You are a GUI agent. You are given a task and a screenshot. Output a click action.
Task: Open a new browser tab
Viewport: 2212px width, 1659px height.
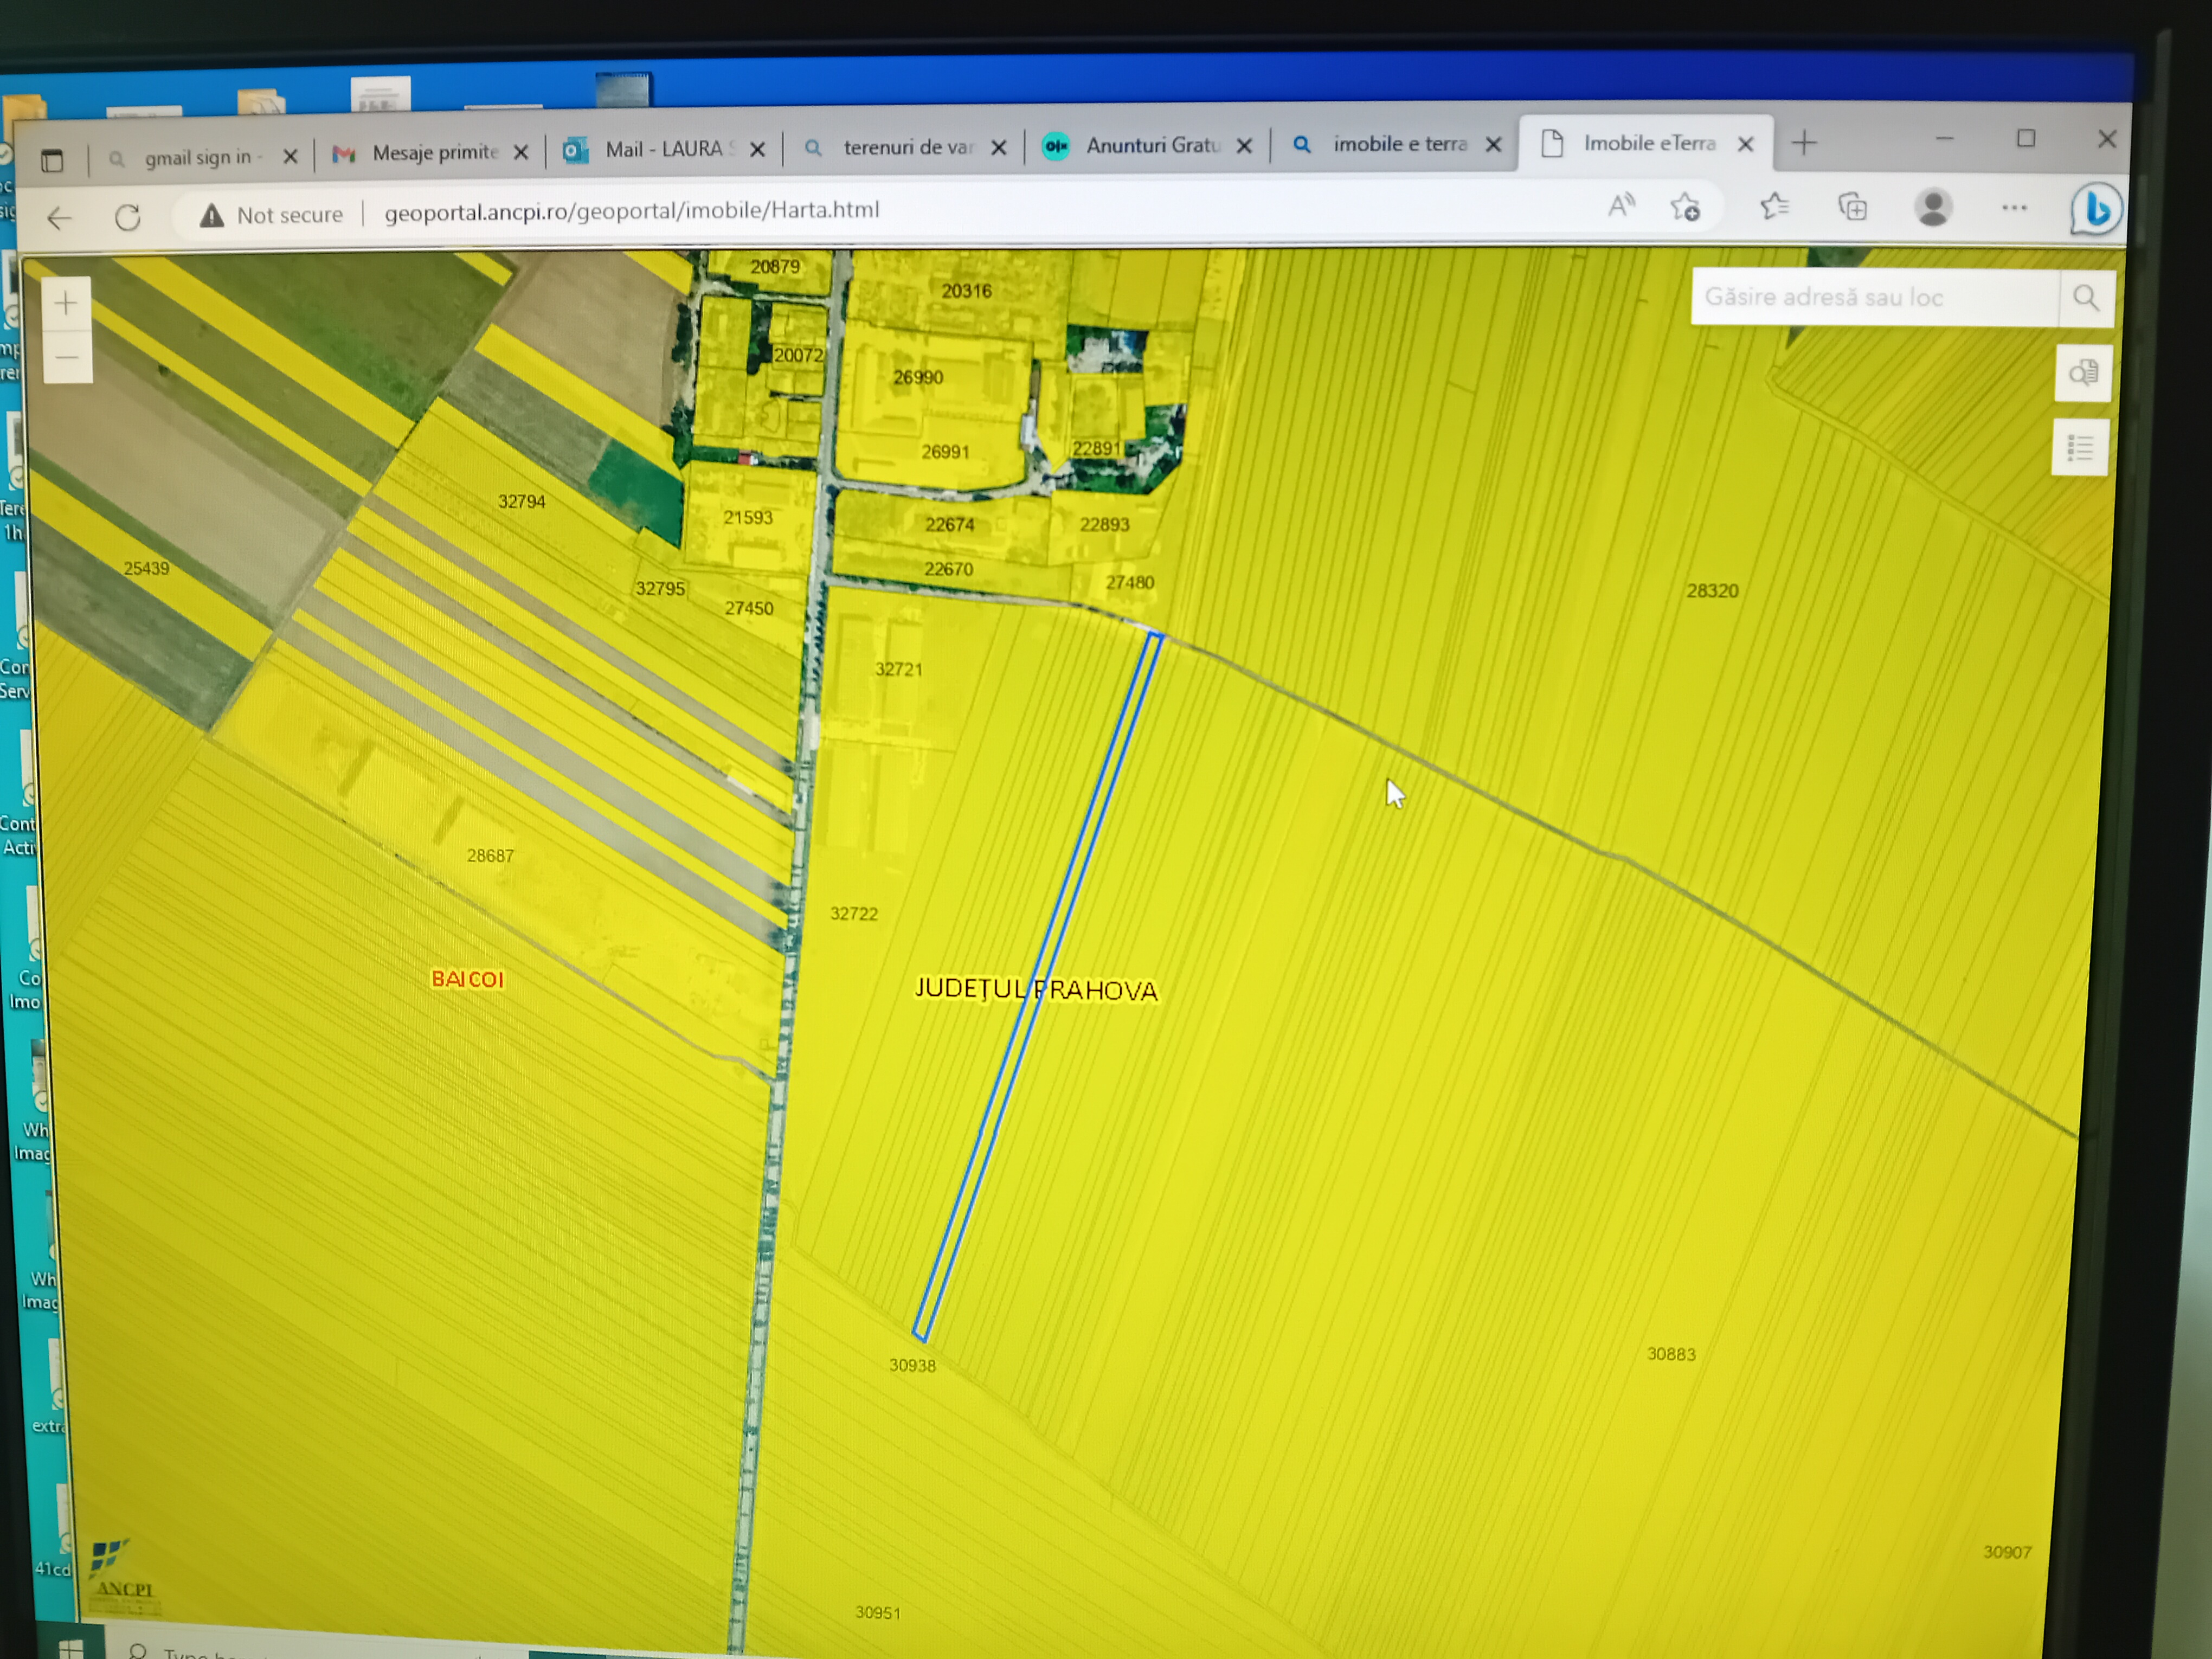tap(1804, 143)
